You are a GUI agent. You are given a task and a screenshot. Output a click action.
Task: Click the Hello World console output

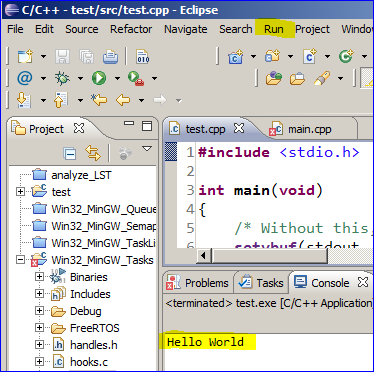pyautogui.click(x=205, y=342)
